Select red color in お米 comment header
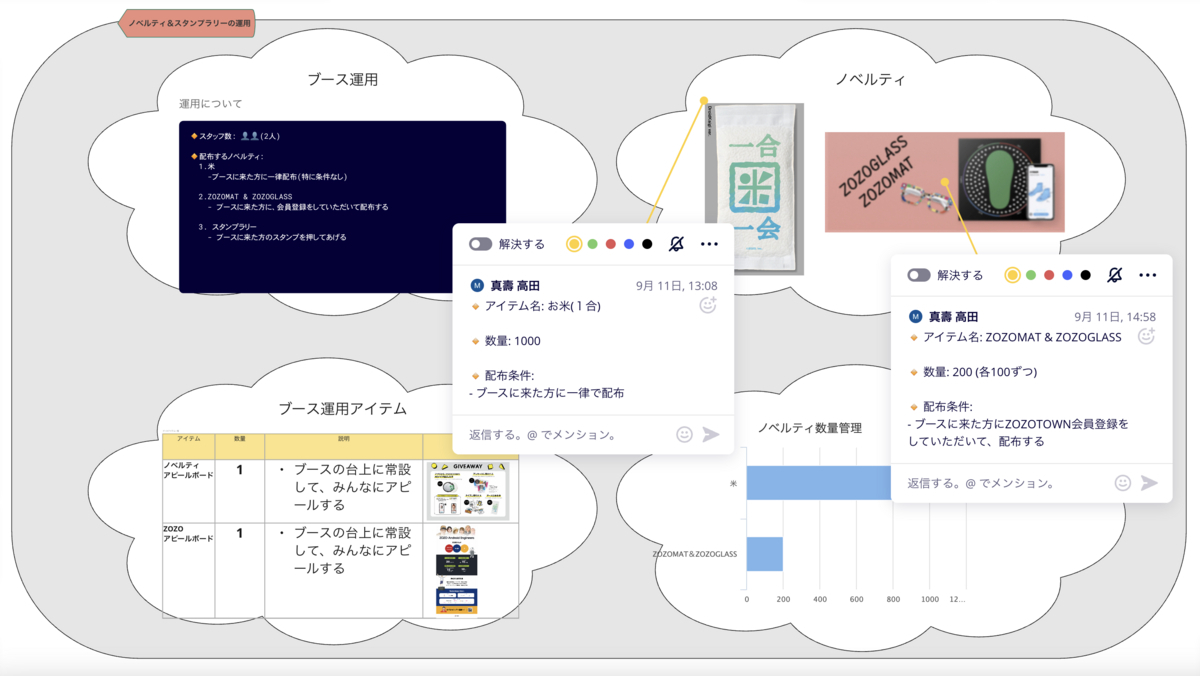Screen dimensions: 1200x676 611,244
